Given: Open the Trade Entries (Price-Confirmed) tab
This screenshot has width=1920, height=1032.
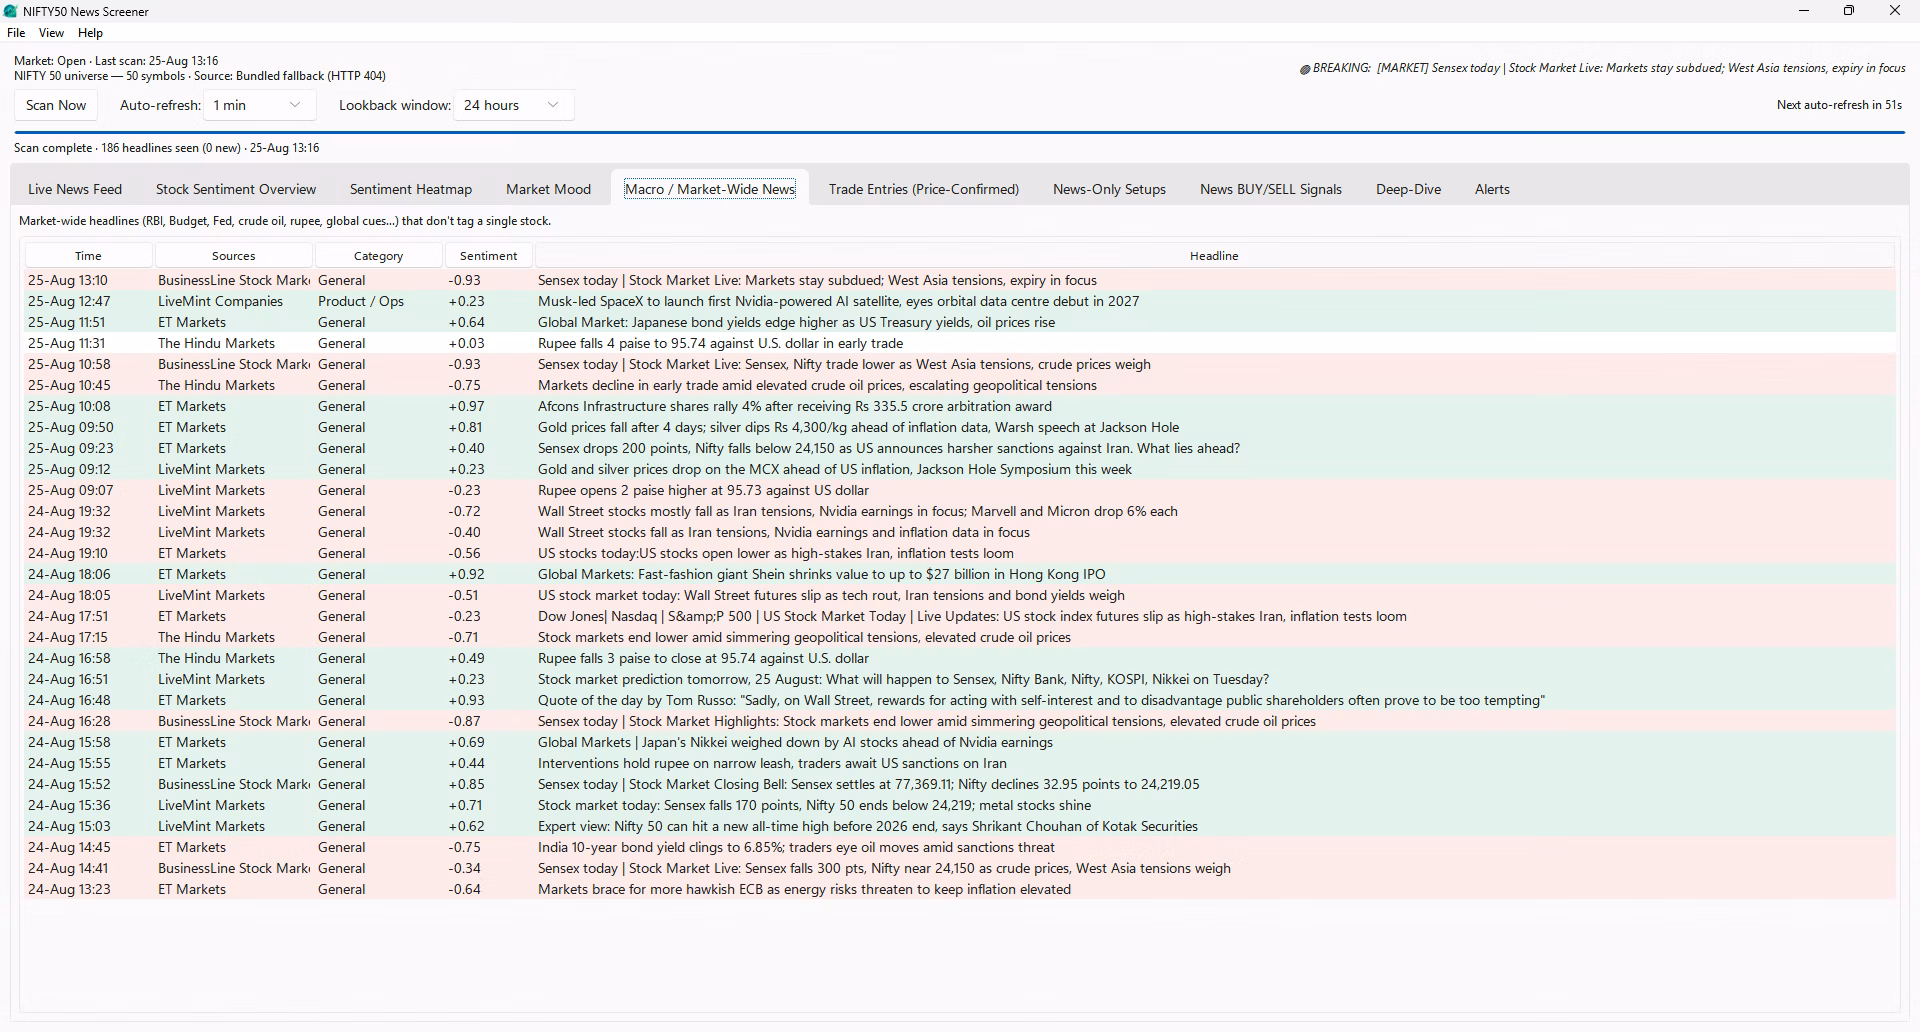Looking at the screenshot, I should pyautogui.click(x=924, y=189).
